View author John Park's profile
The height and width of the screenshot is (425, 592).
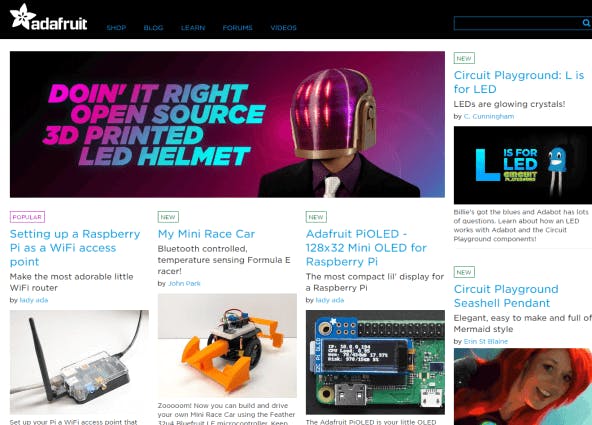[x=184, y=283]
